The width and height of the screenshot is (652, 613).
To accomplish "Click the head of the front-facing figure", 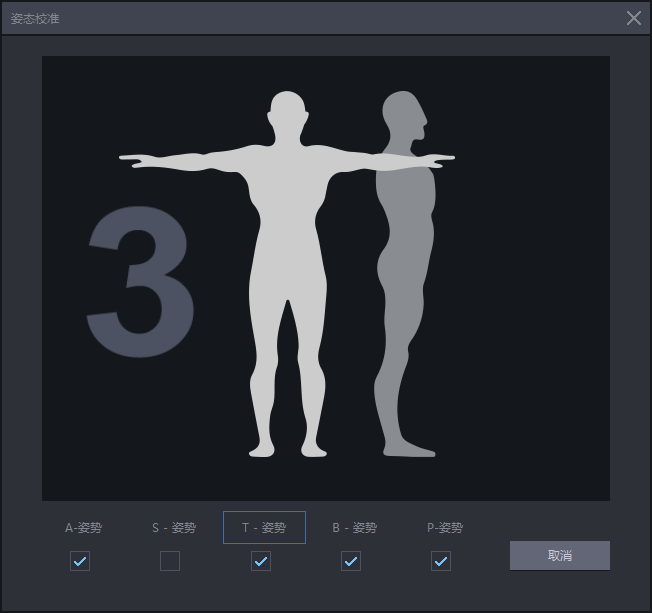I will pyautogui.click(x=287, y=112).
